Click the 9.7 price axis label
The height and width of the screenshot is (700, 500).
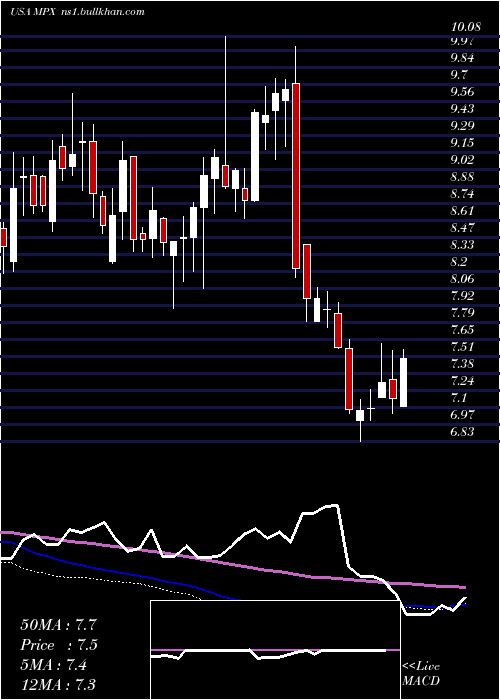(461, 75)
